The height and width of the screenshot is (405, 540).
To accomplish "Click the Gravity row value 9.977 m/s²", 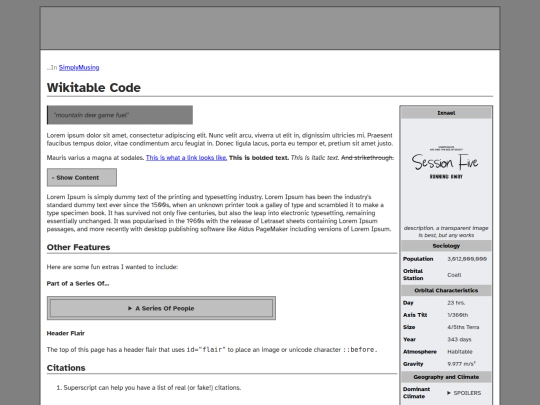I will pyautogui.click(x=461, y=364).
